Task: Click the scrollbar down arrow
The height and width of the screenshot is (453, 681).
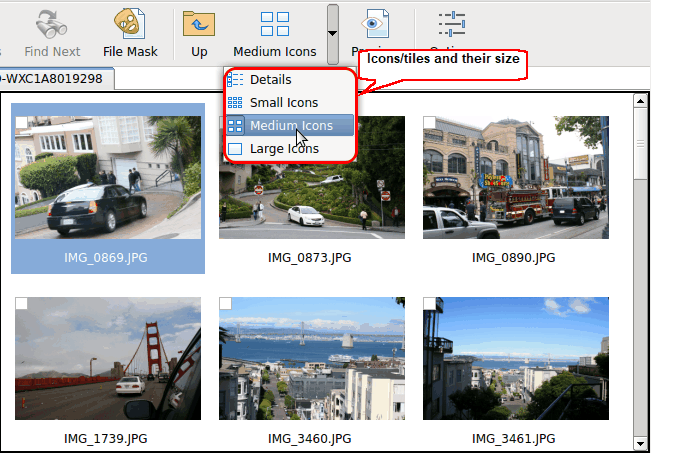Action: 640,442
